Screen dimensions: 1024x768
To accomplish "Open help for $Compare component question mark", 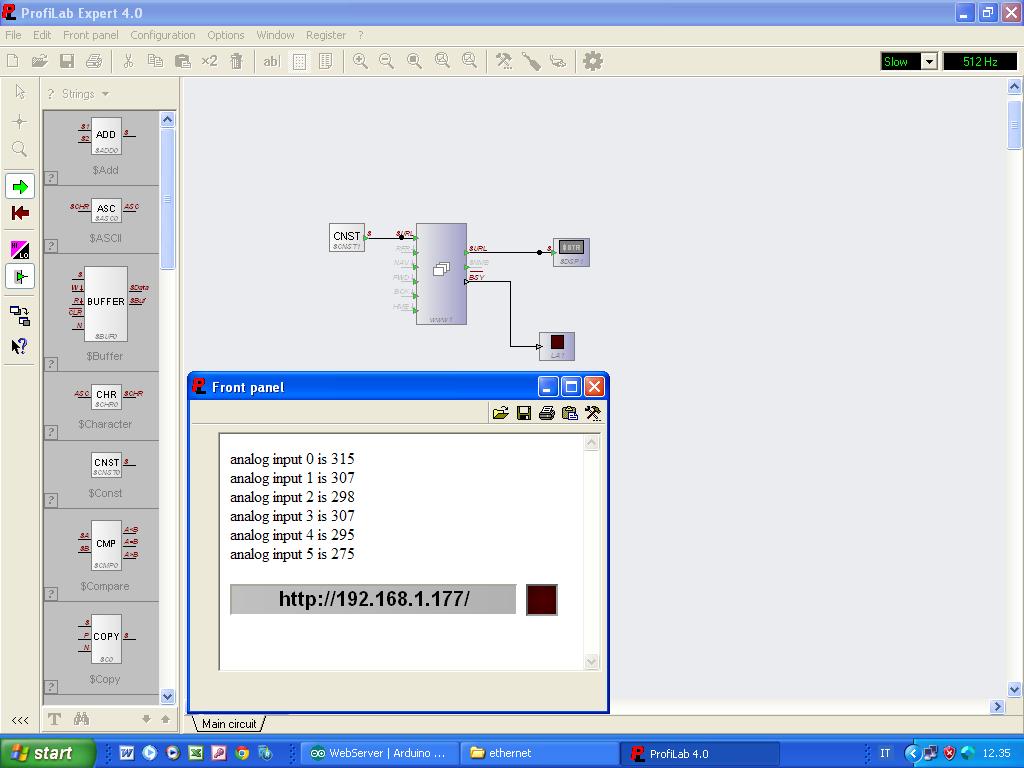I will pos(51,594).
